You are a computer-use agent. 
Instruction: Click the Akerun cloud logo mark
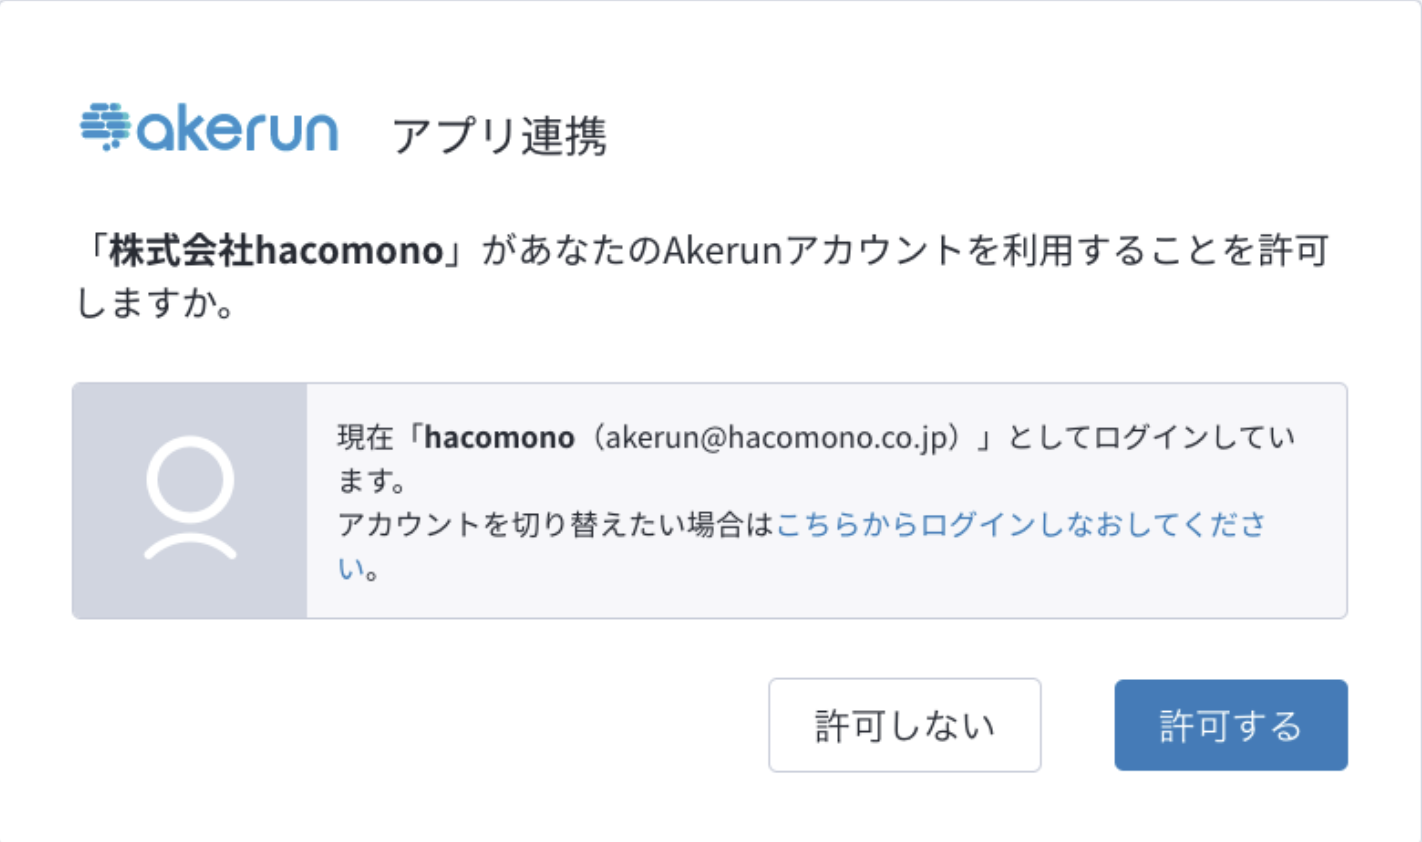(105, 127)
